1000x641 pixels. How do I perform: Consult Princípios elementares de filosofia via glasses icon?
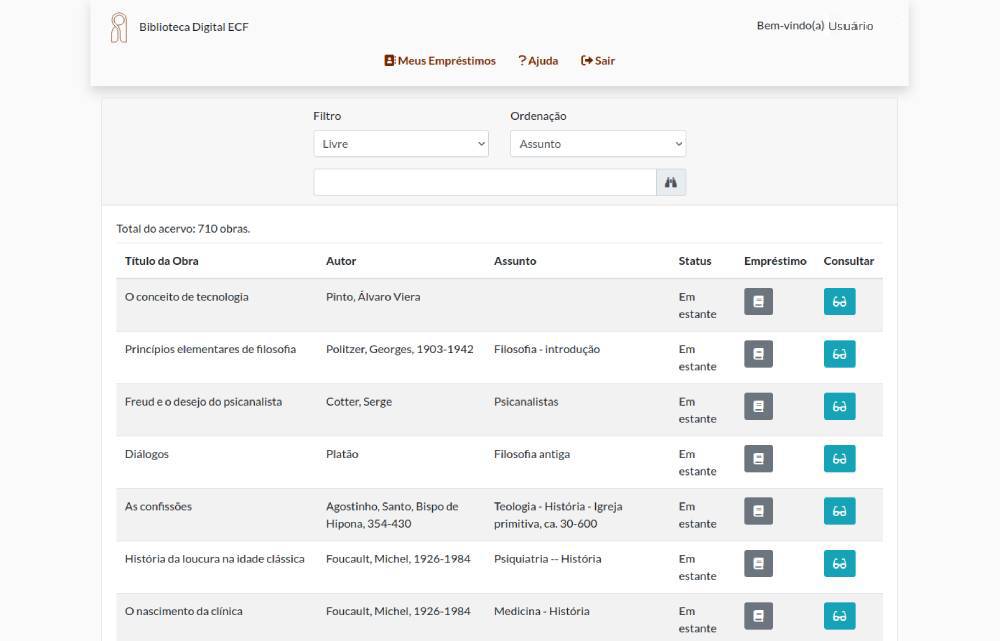pyautogui.click(x=839, y=354)
